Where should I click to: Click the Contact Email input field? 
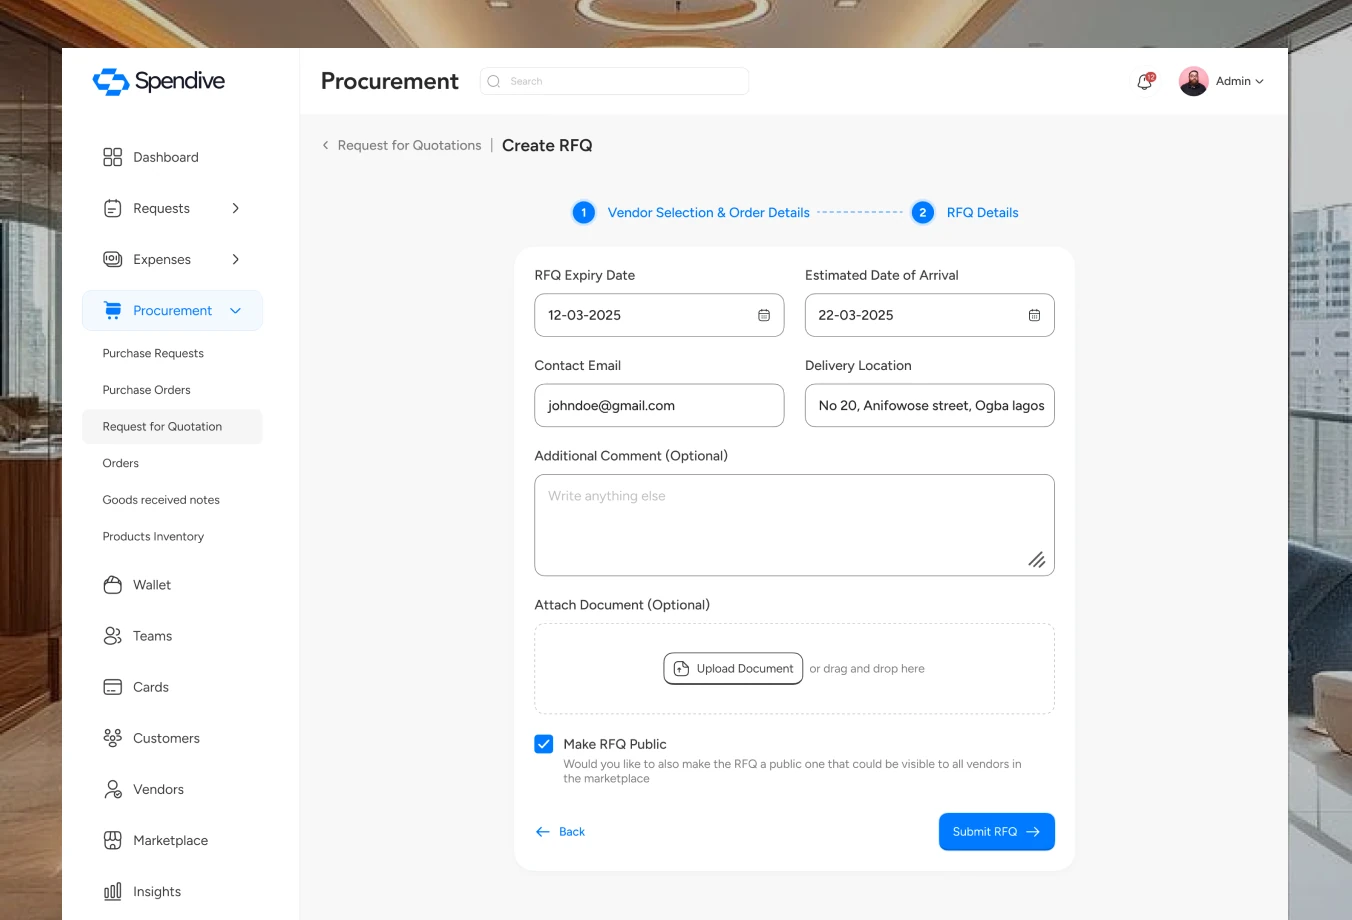pos(659,405)
